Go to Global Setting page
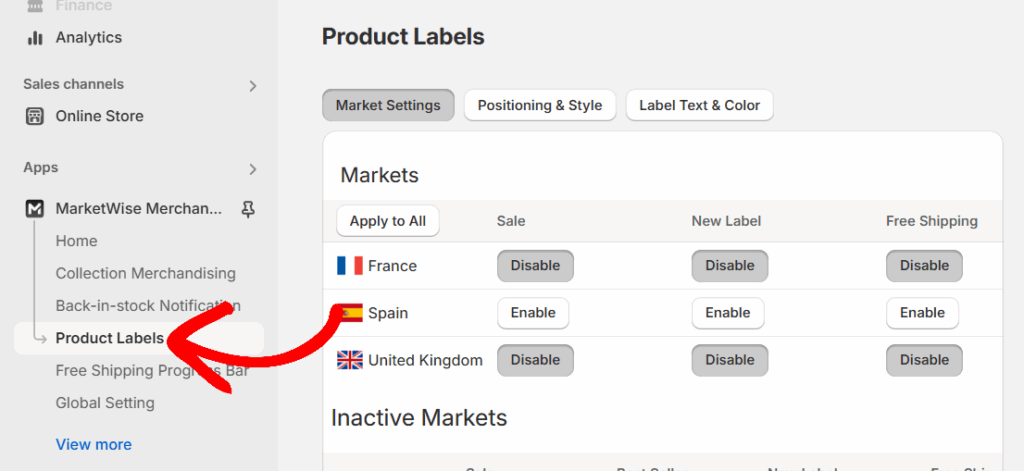The image size is (1024, 471). pos(105,403)
